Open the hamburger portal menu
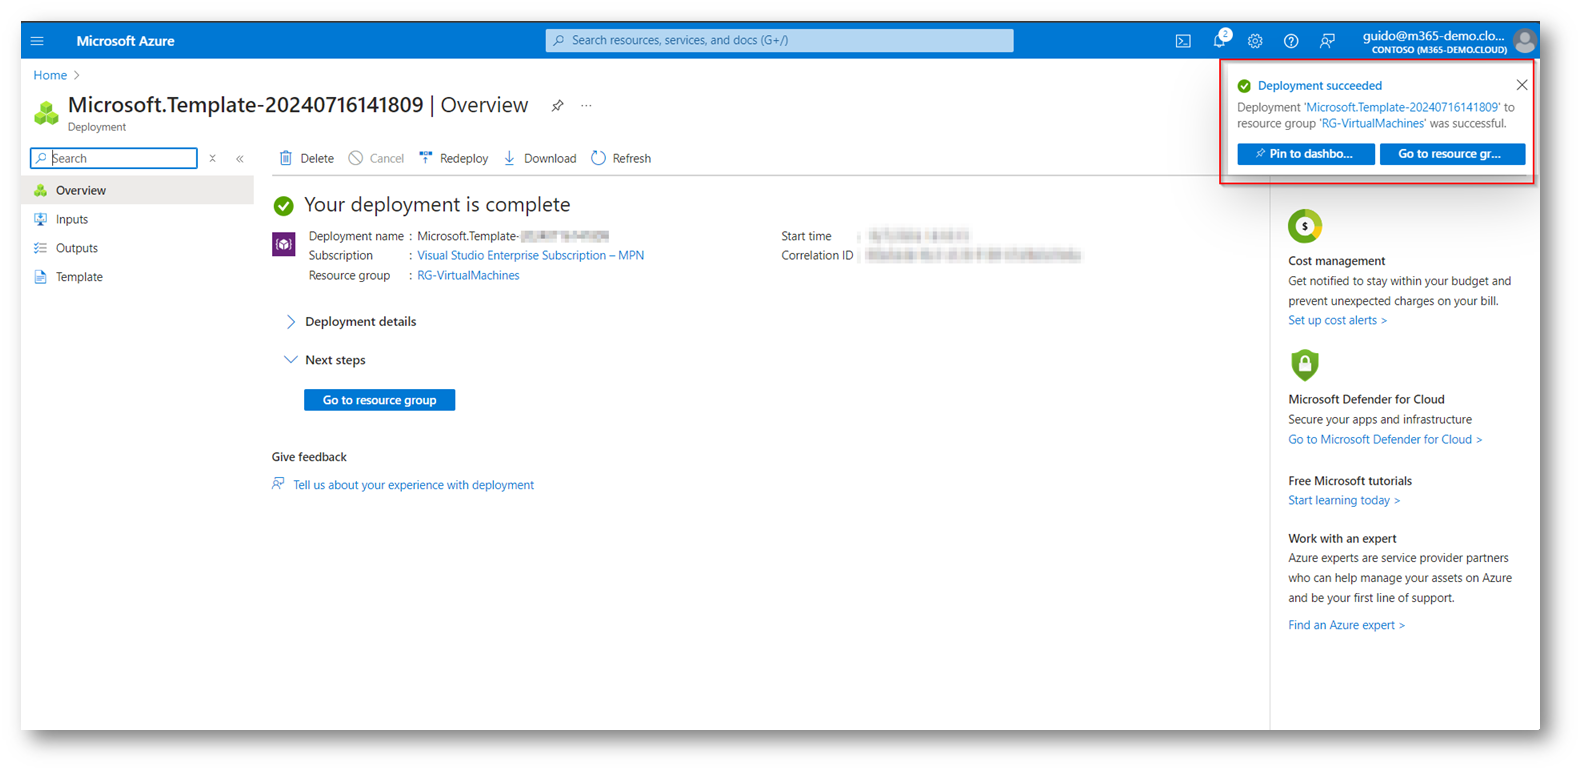Image resolution: width=1582 pixels, height=772 pixels. (x=37, y=41)
